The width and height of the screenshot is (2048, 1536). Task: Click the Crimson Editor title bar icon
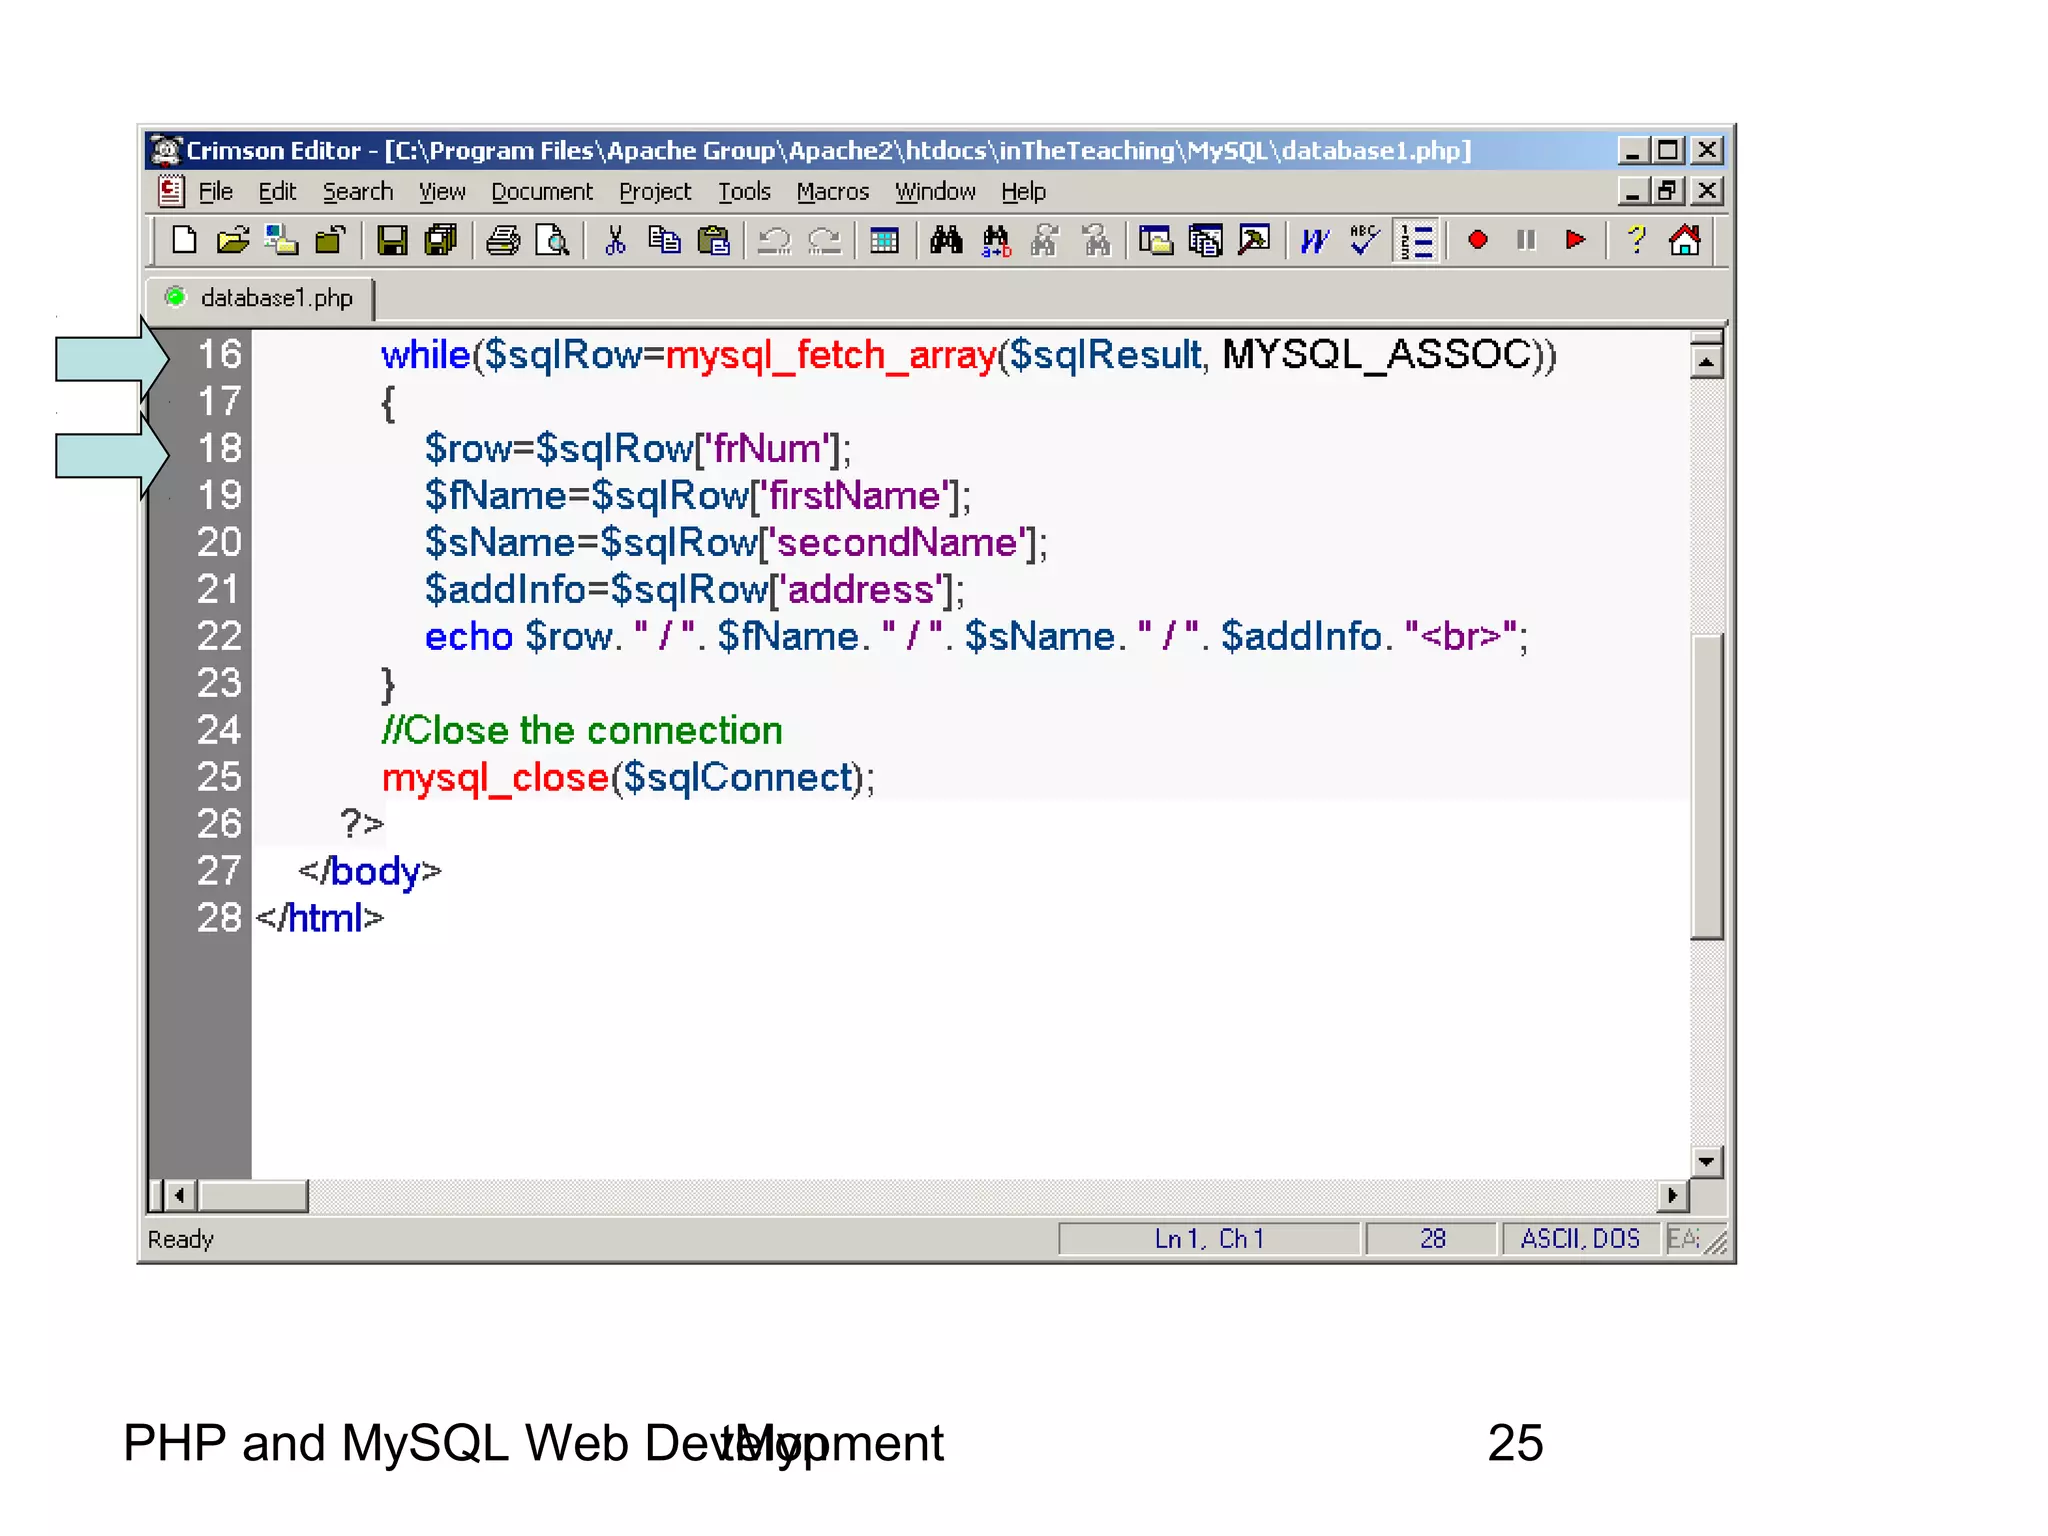pos(166,151)
